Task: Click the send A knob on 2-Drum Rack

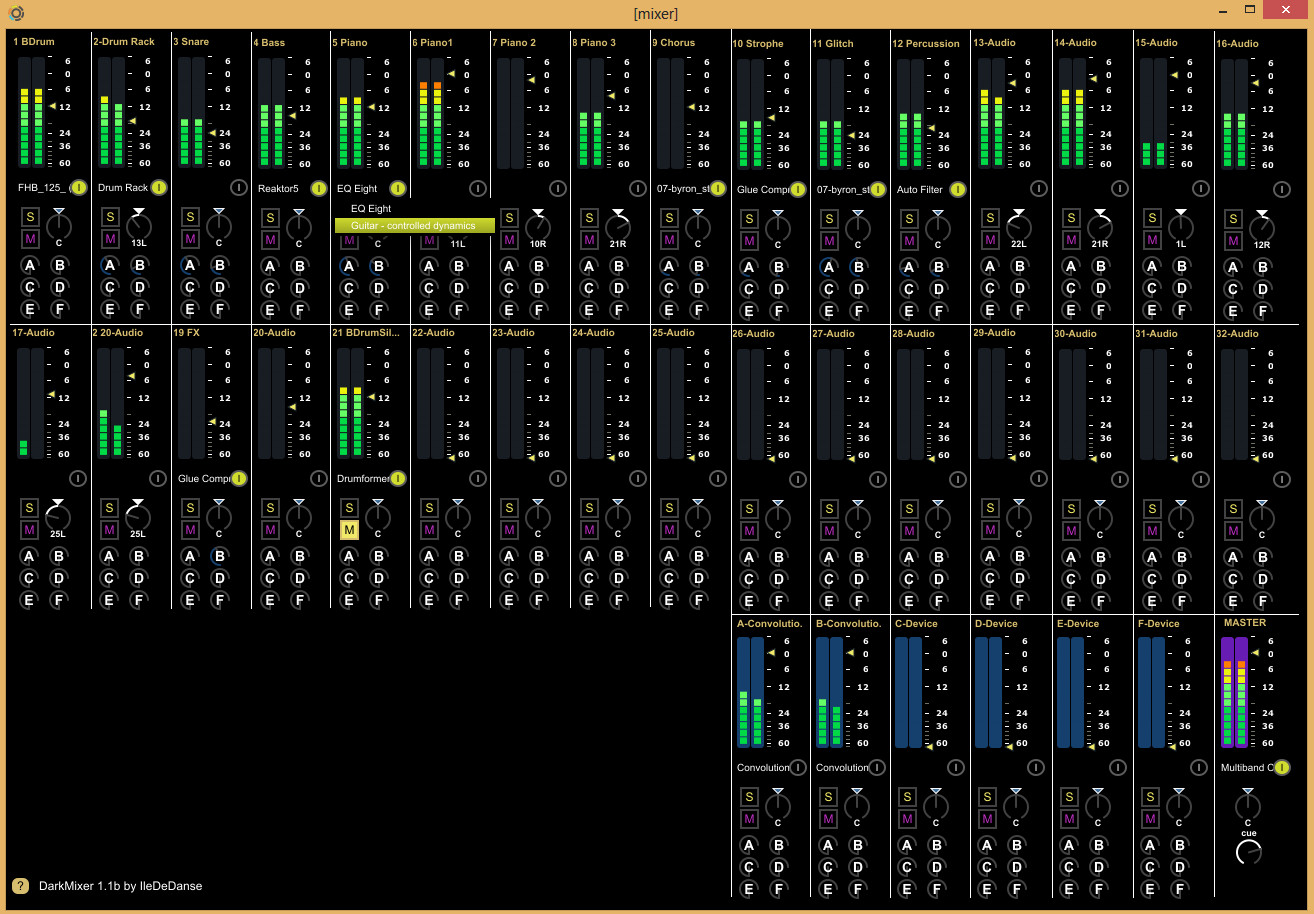Action: (x=109, y=265)
